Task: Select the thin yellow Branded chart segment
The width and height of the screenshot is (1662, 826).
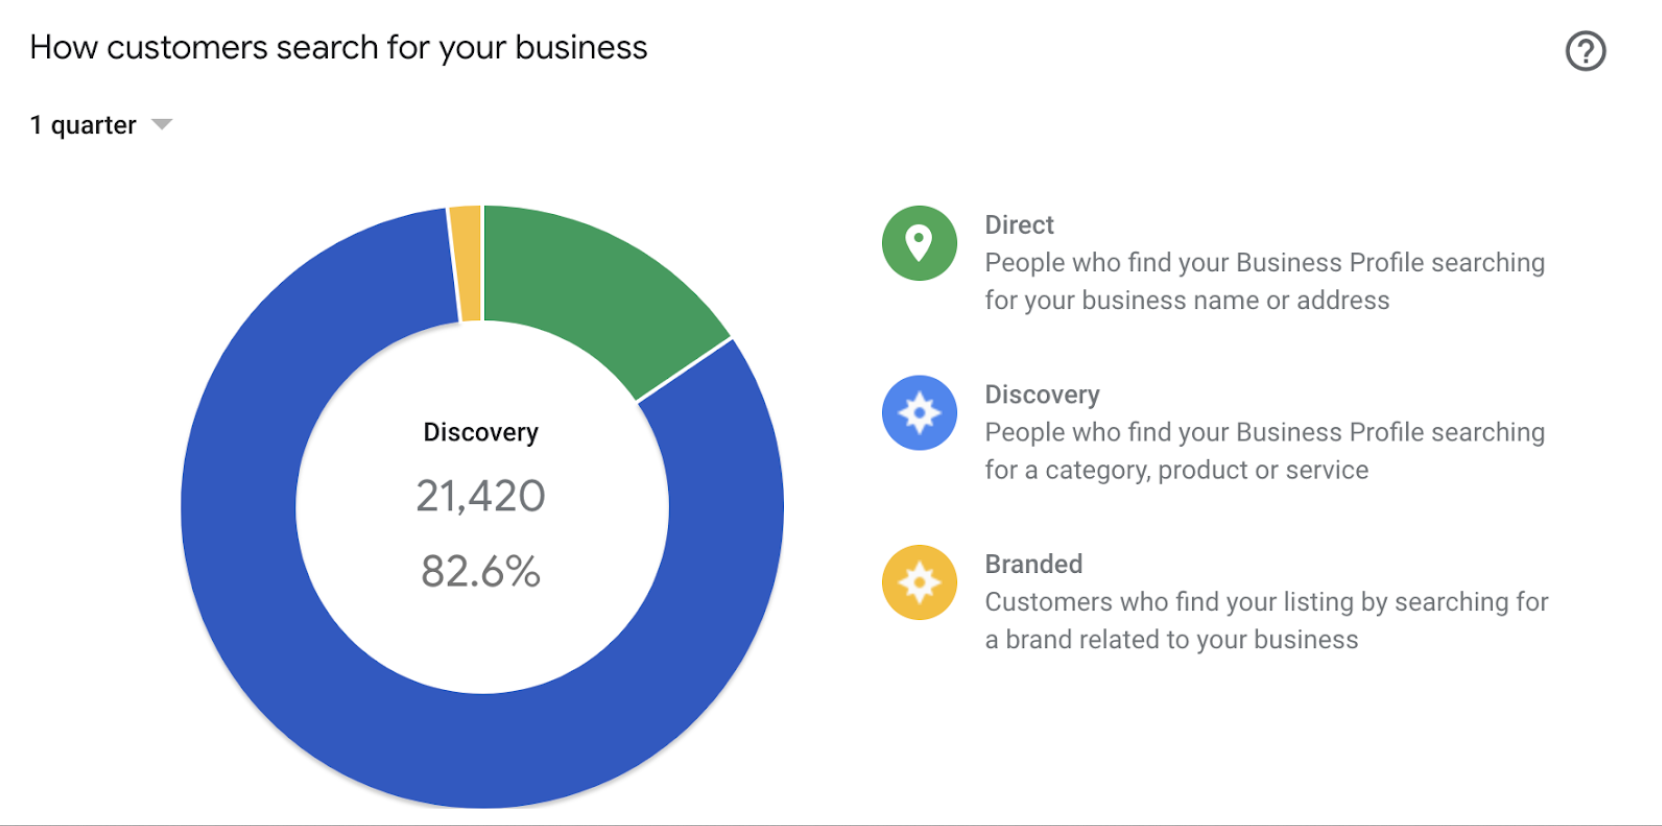Action: pyautogui.click(x=466, y=264)
